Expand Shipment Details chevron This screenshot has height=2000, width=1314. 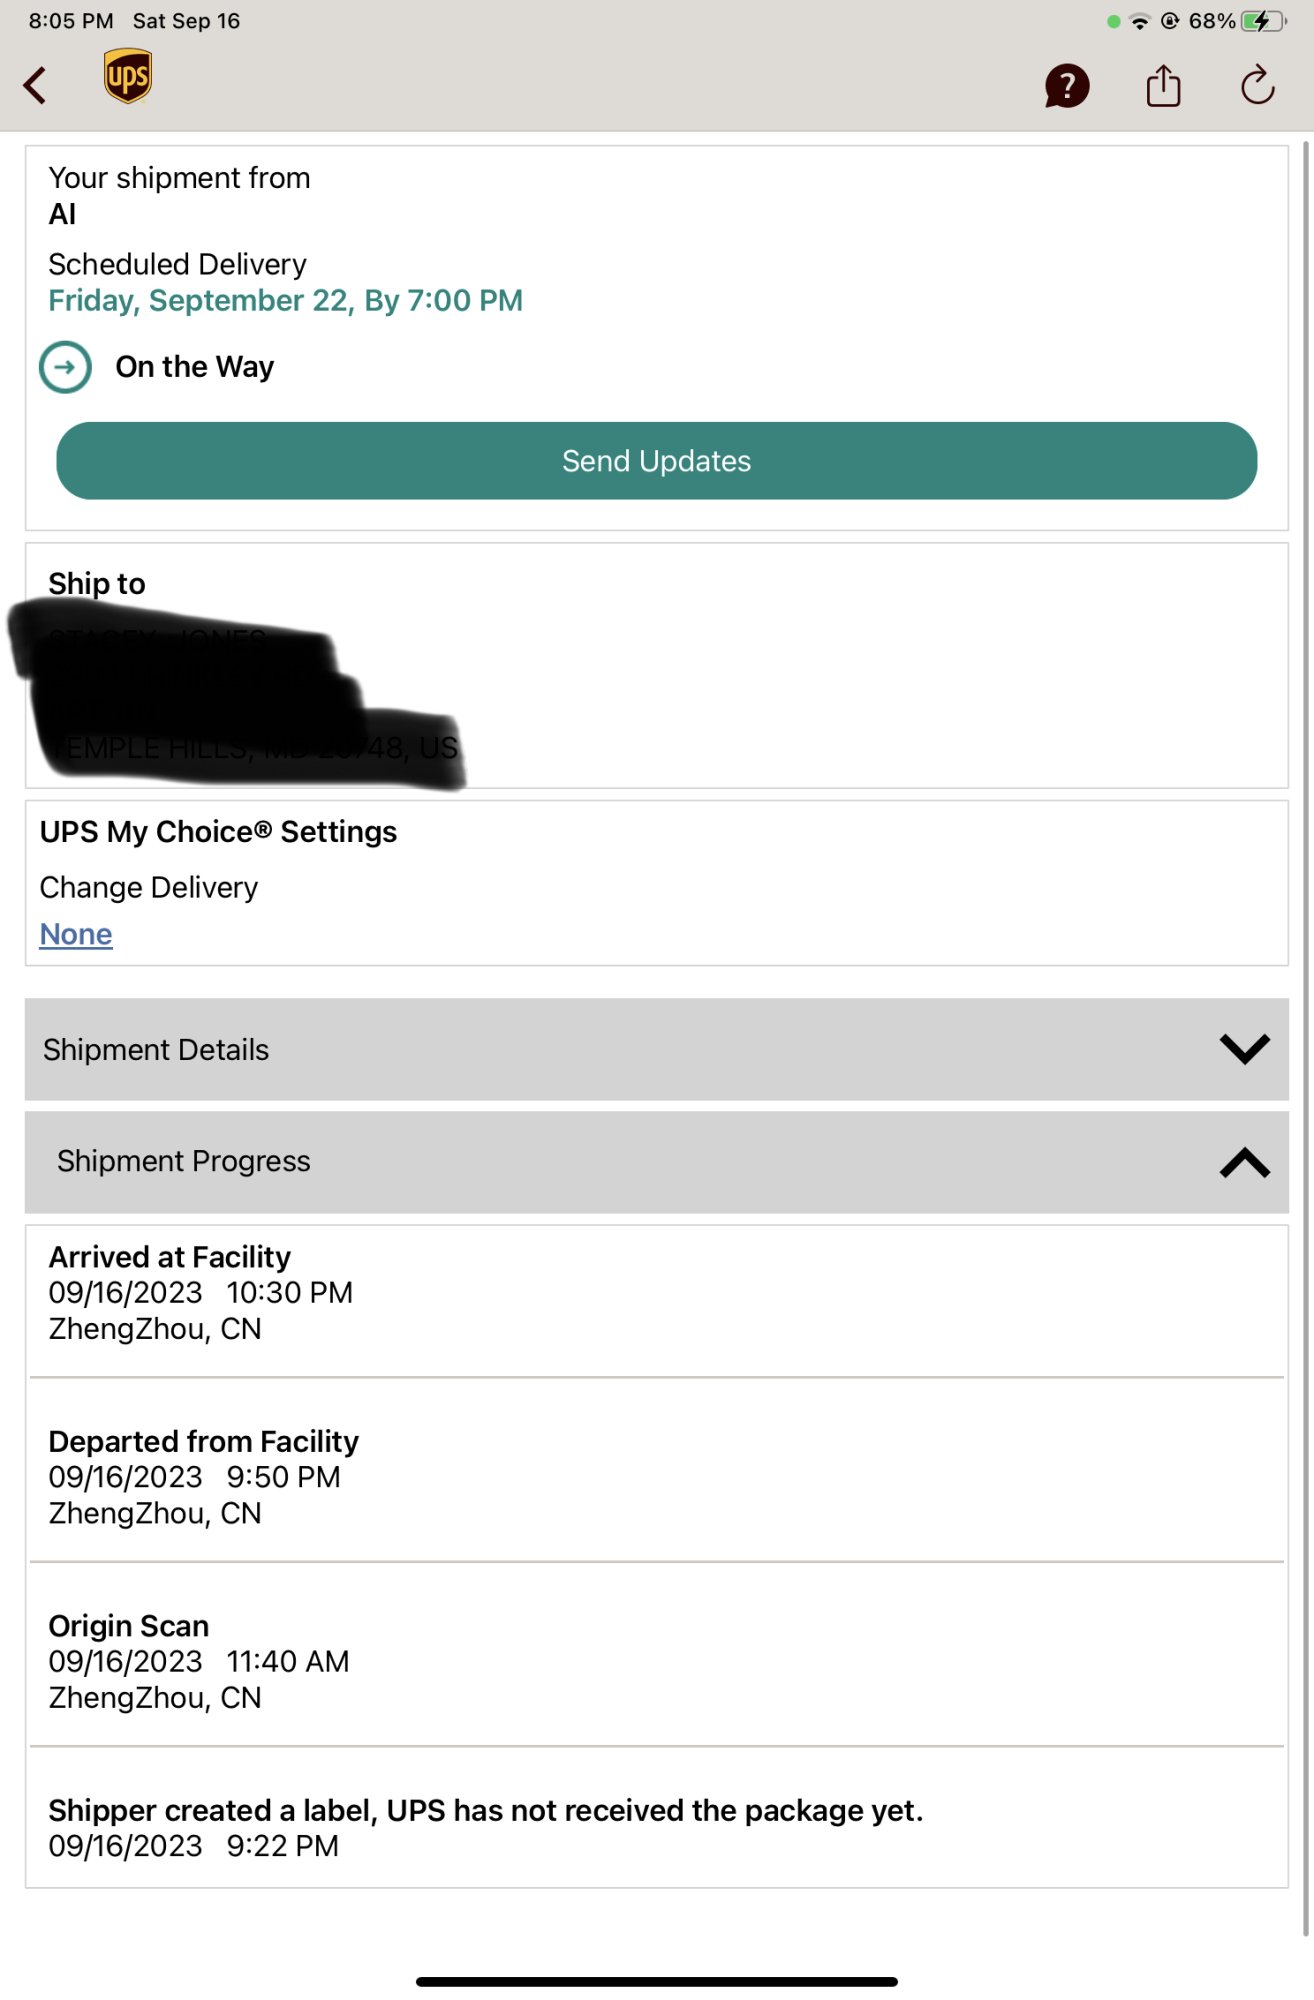(x=1245, y=1049)
